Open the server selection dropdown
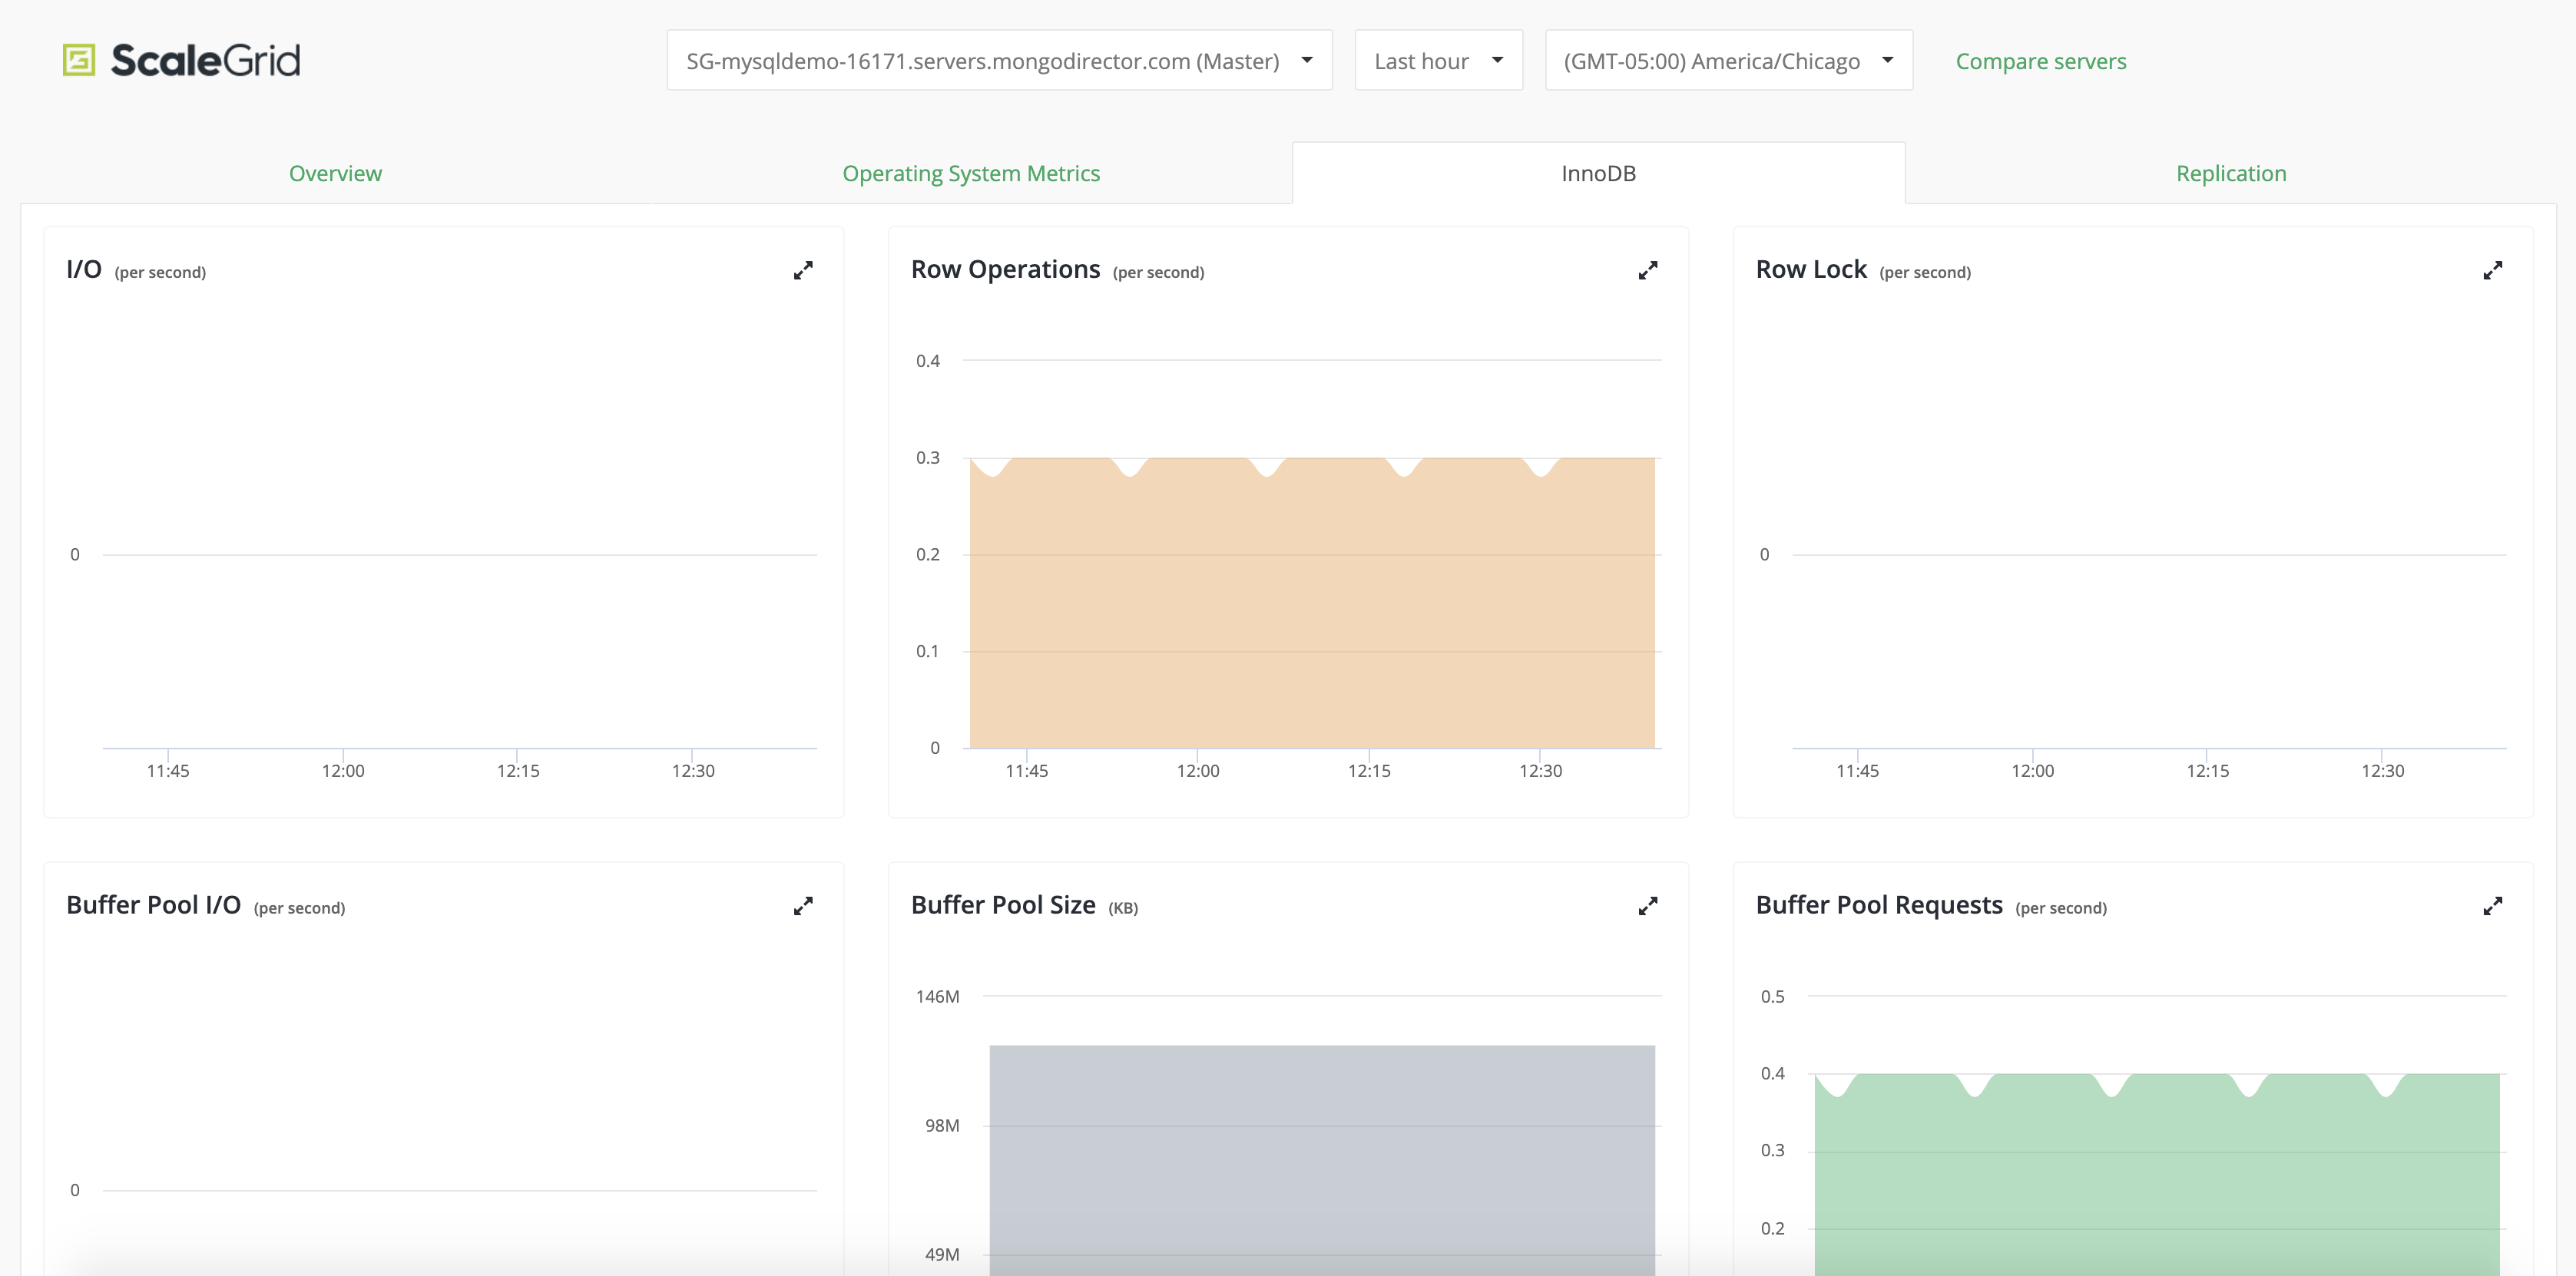The width and height of the screenshot is (2576, 1276). (x=999, y=61)
